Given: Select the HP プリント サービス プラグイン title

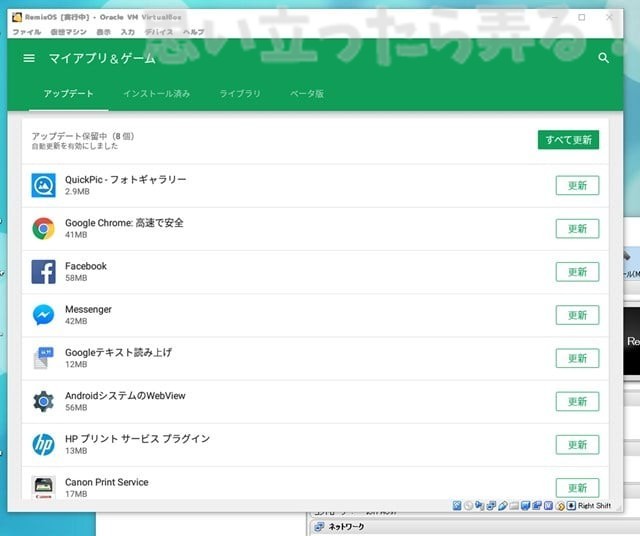Looking at the screenshot, I should coord(137,439).
